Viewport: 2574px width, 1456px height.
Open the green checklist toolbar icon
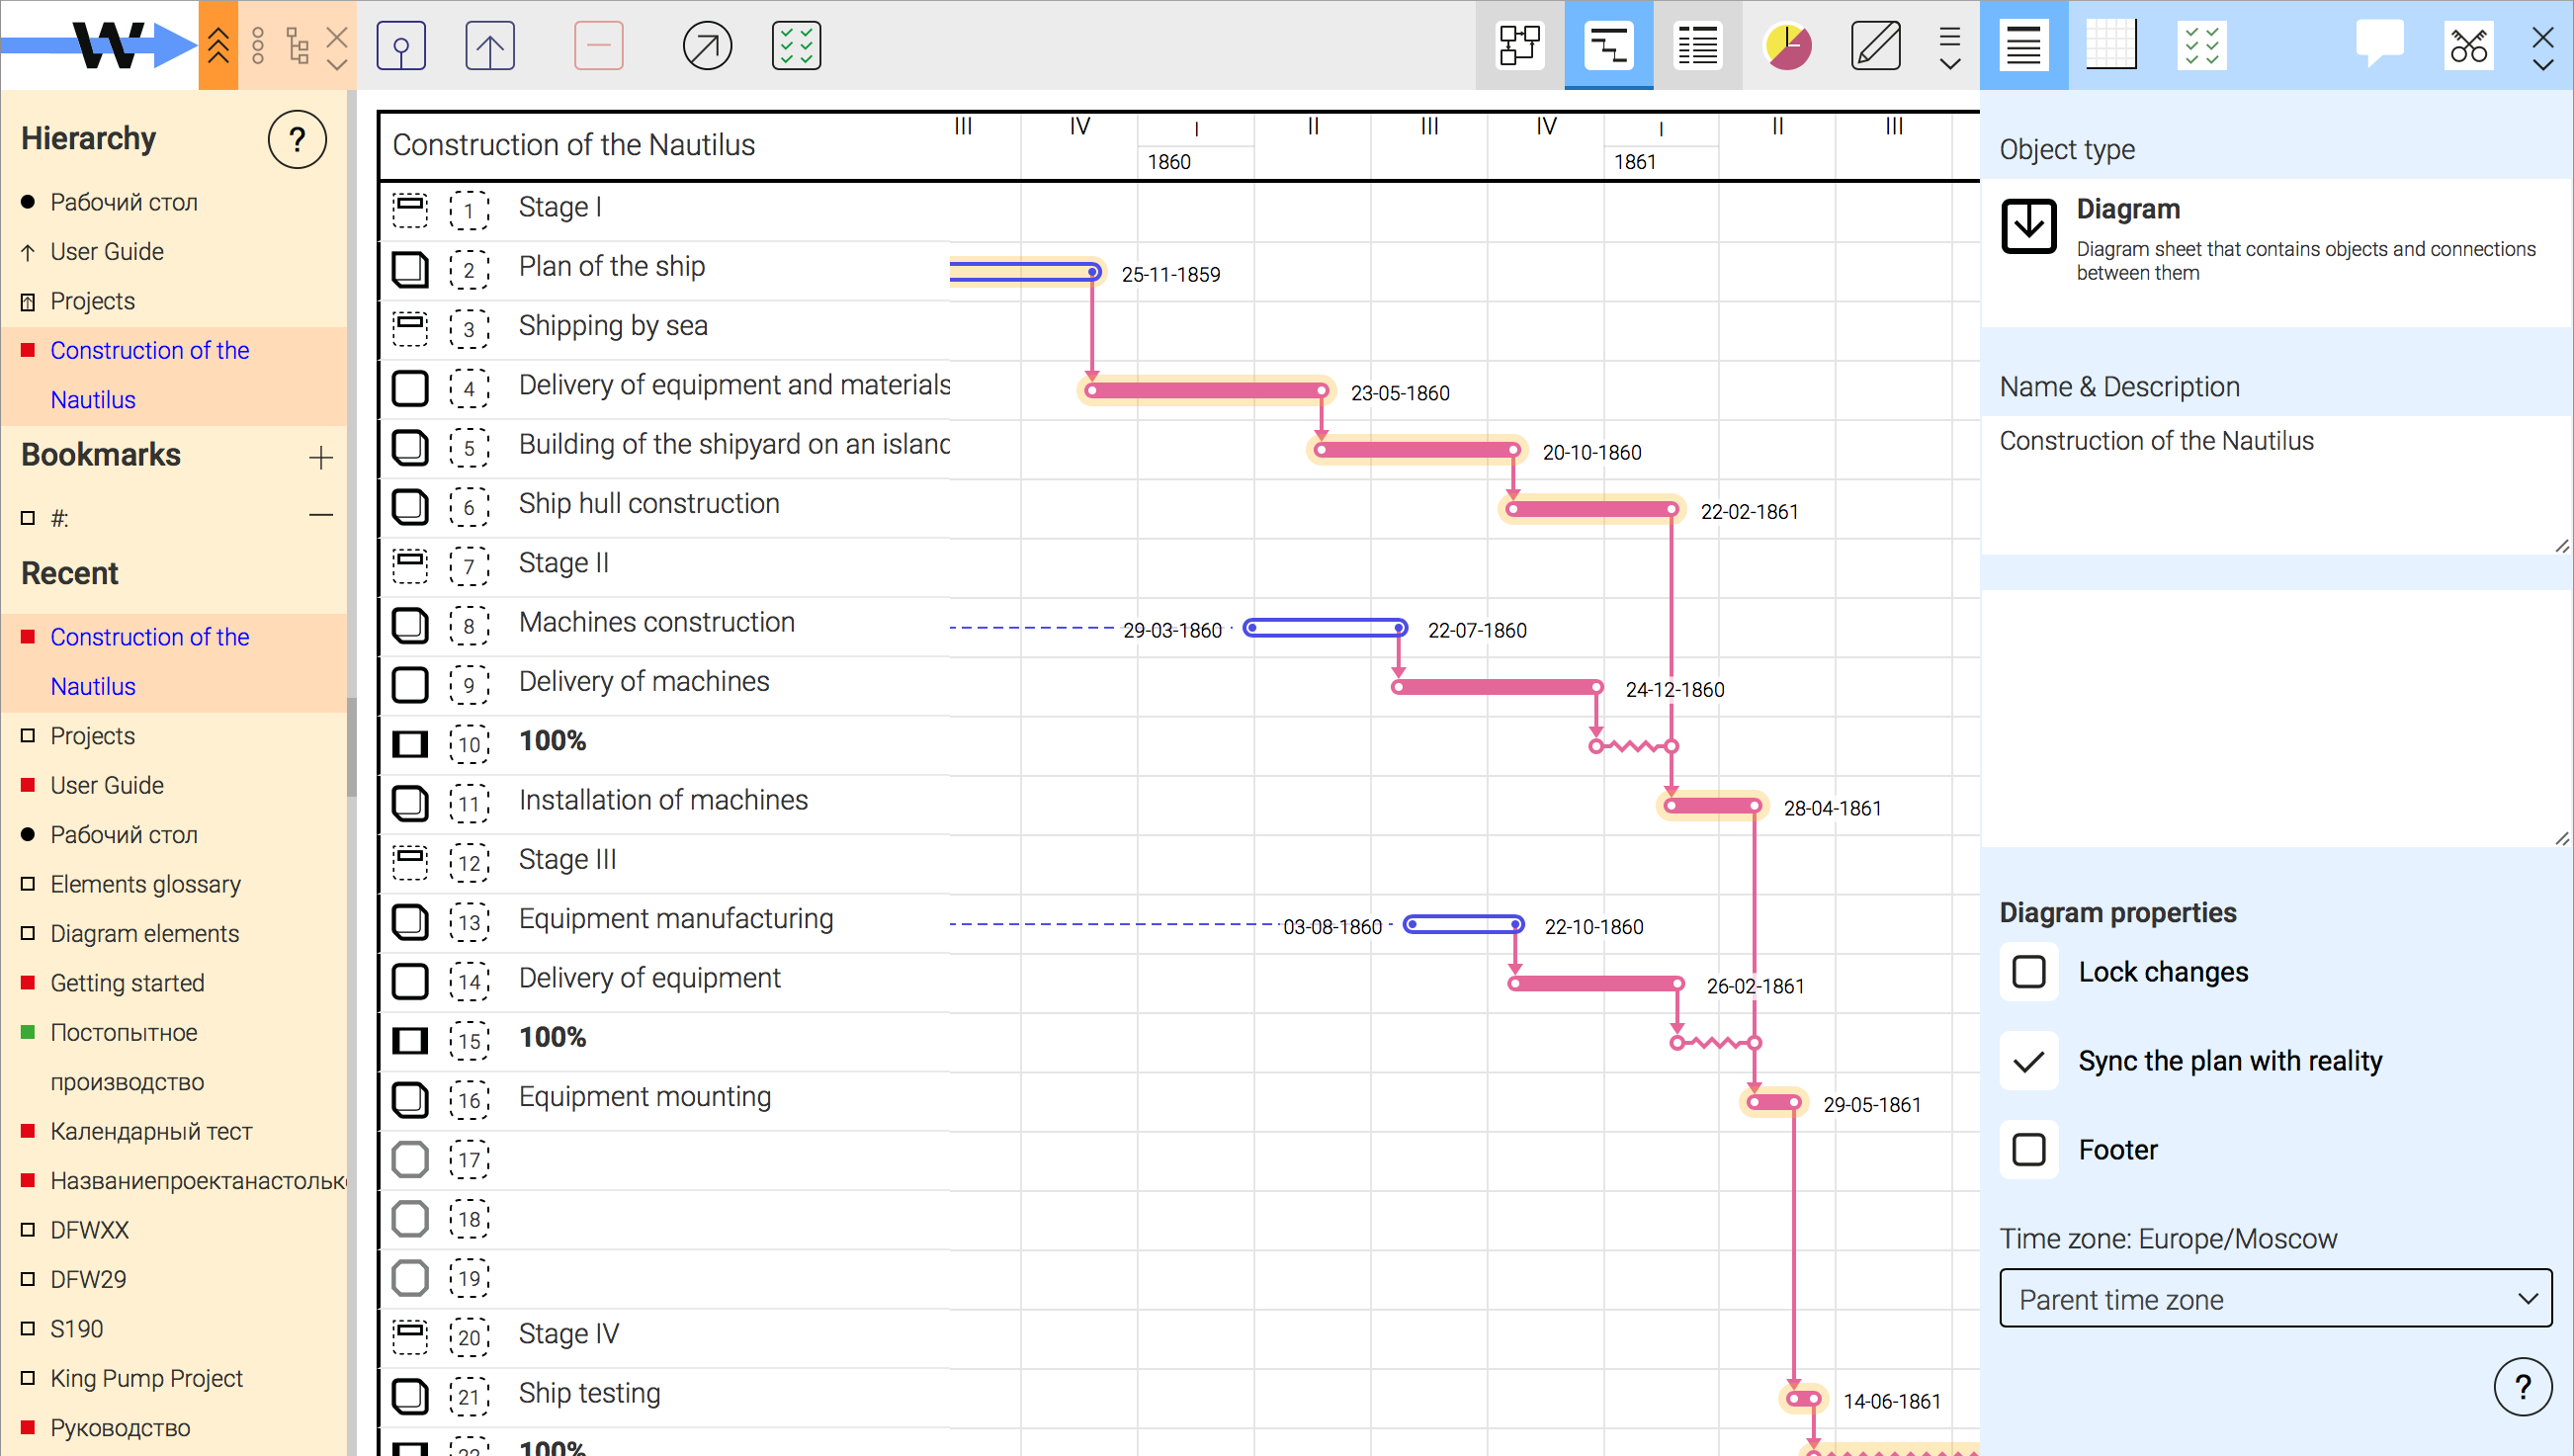pyautogui.click(x=796, y=46)
